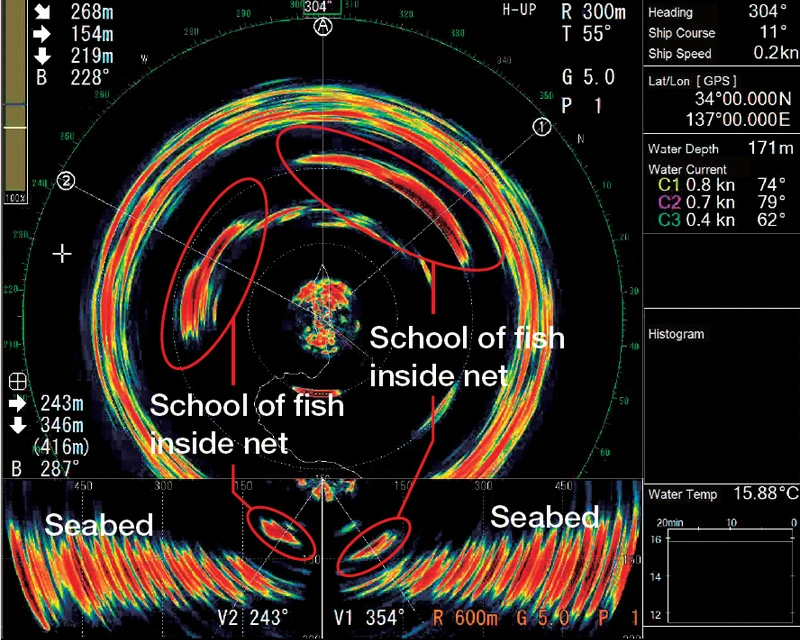Click the right arrow beside 154m
Viewport: 800px width, 640px height.
[x=16, y=36]
